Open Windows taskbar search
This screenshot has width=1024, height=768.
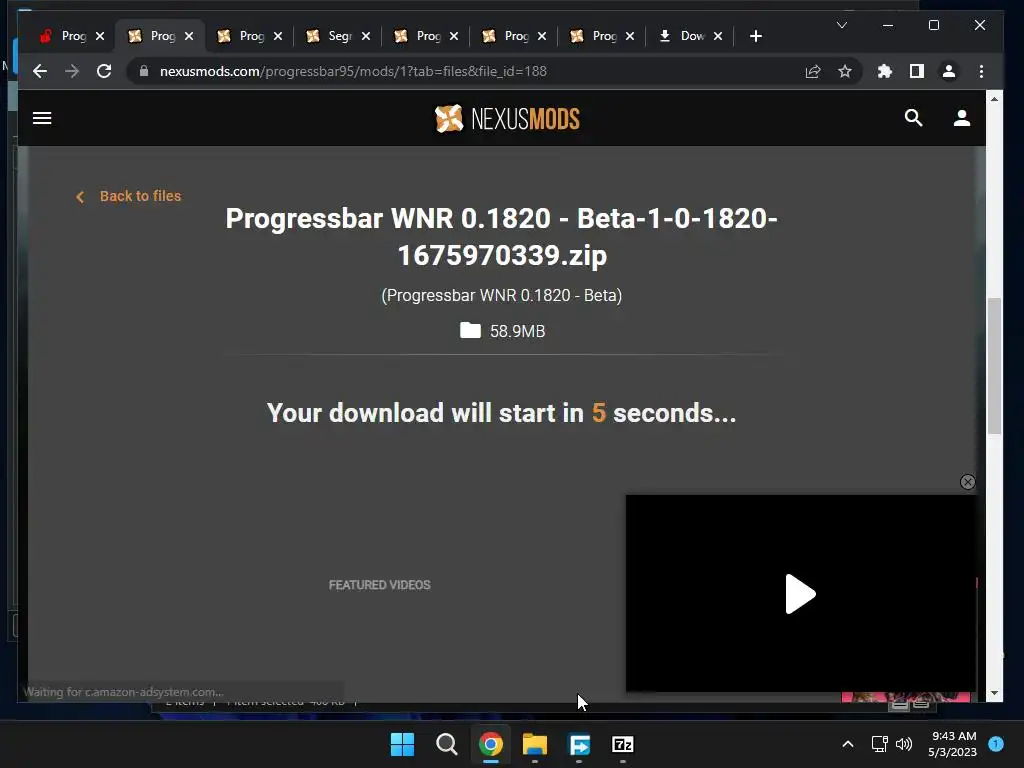pos(447,744)
